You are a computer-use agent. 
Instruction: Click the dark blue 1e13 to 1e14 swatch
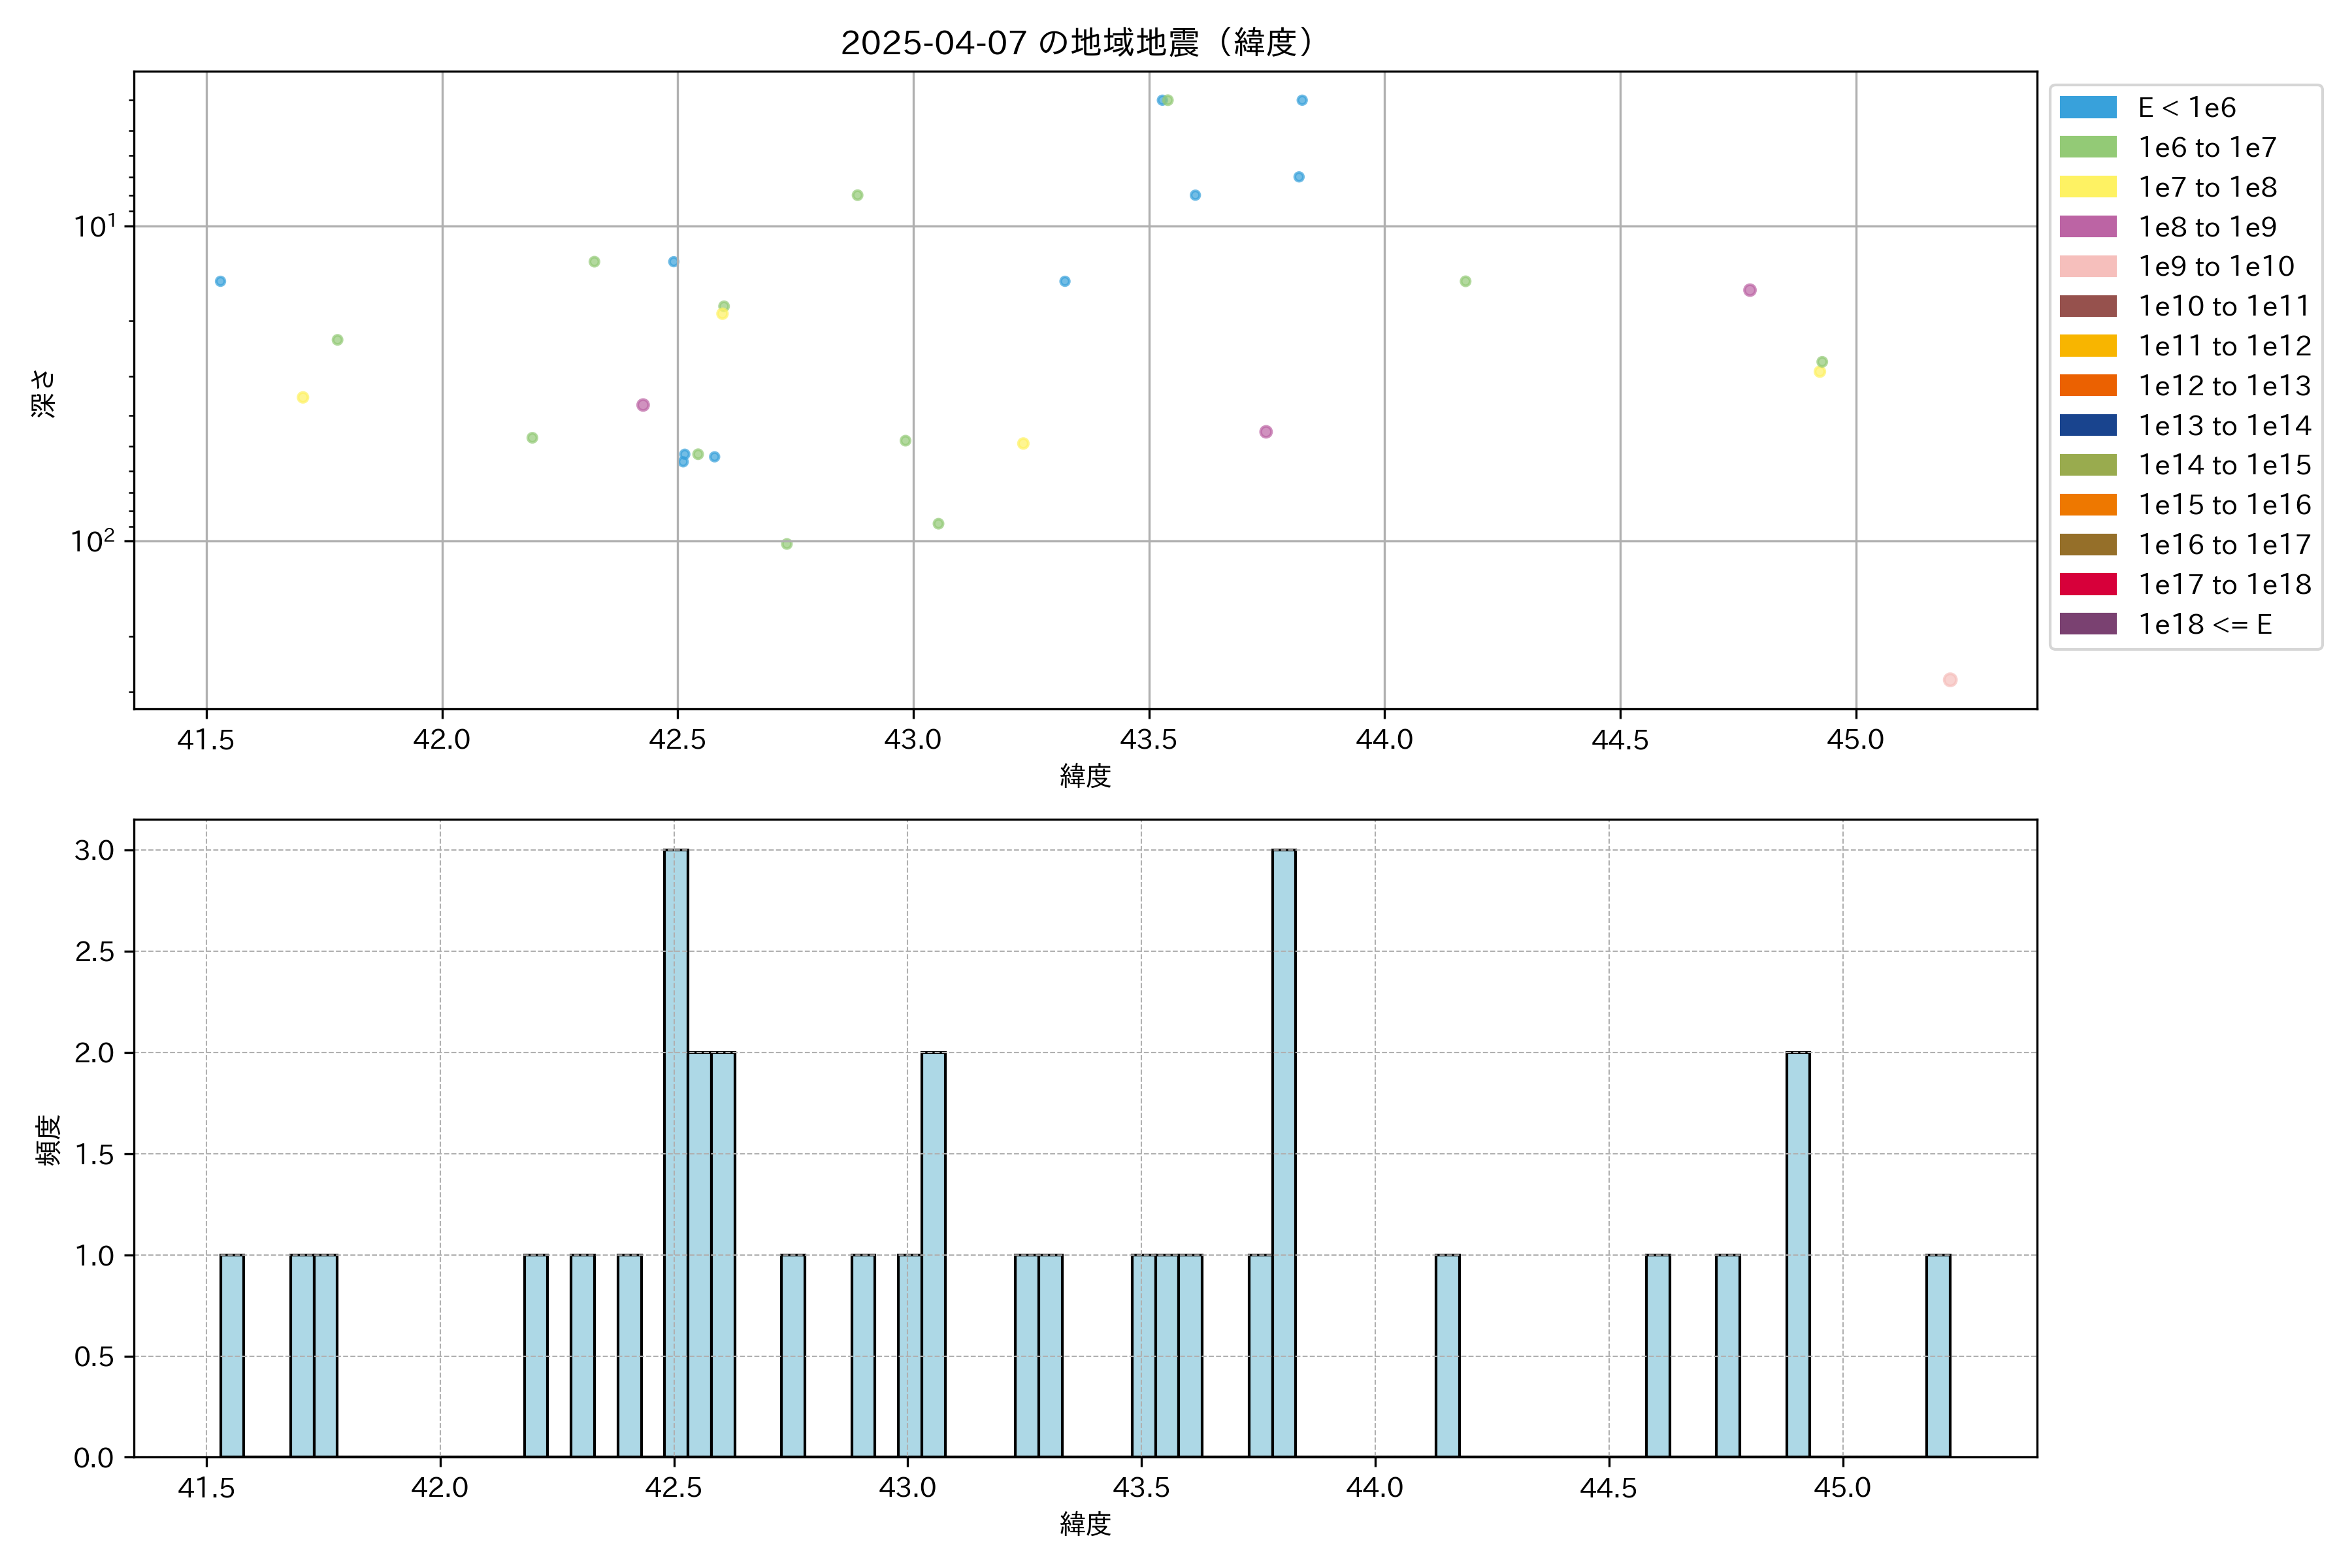(x=2088, y=426)
